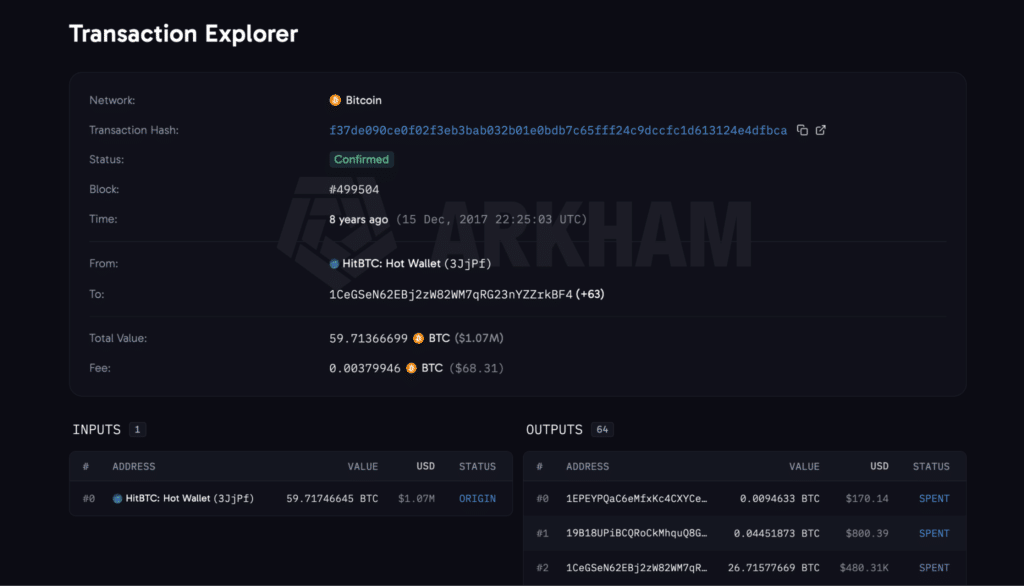
Task: Click the USD column header in Inputs table
Action: (x=426, y=466)
